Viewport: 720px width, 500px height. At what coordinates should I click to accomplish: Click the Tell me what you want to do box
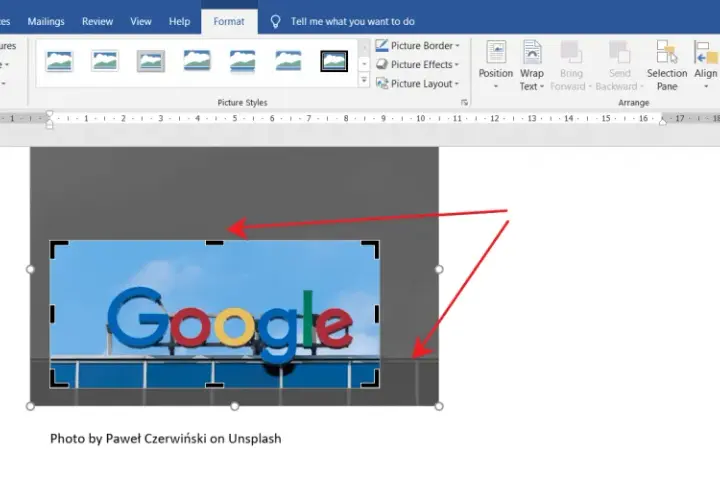click(353, 22)
